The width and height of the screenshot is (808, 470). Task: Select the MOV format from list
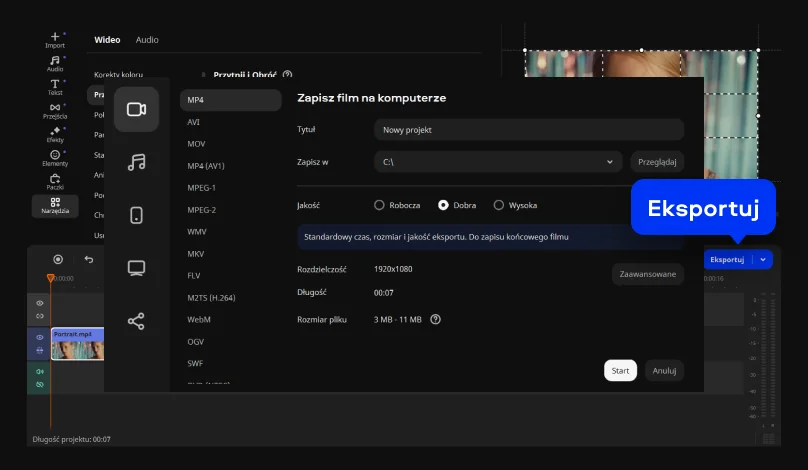pos(196,144)
